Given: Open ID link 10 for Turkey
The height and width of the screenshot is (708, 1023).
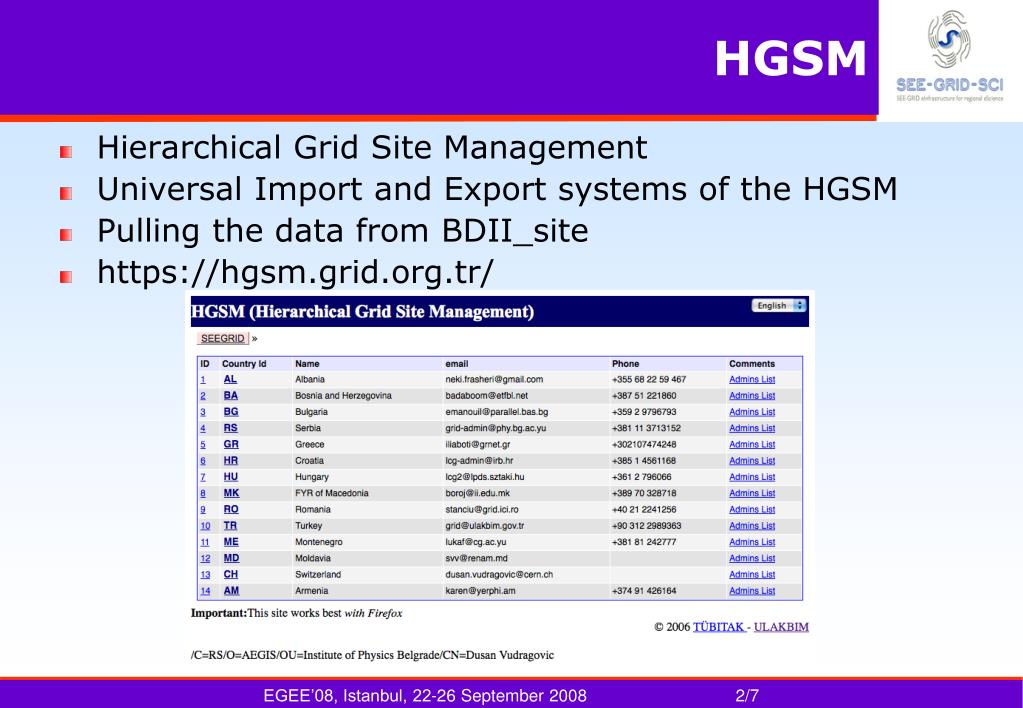Looking at the screenshot, I should click(206, 527).
